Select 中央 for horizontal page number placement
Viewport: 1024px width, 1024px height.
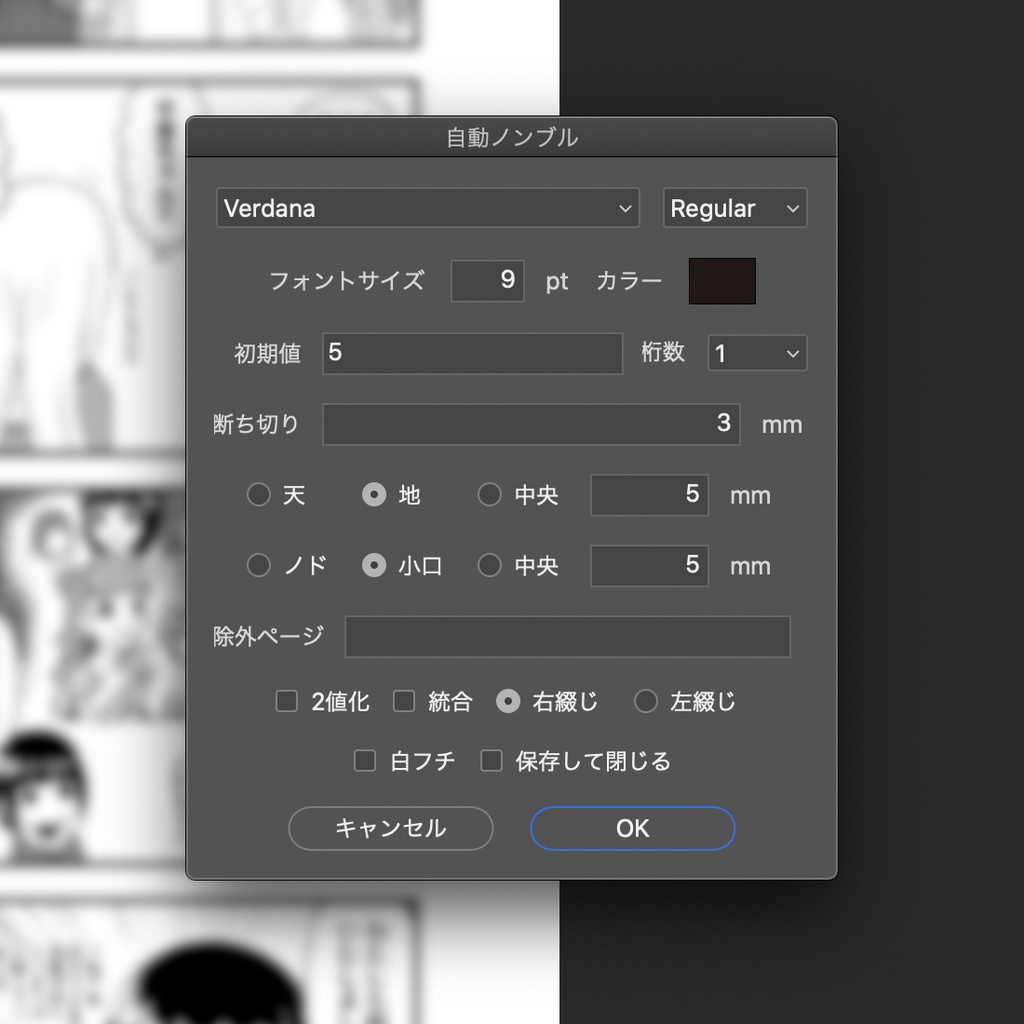(x=490, y=565)
